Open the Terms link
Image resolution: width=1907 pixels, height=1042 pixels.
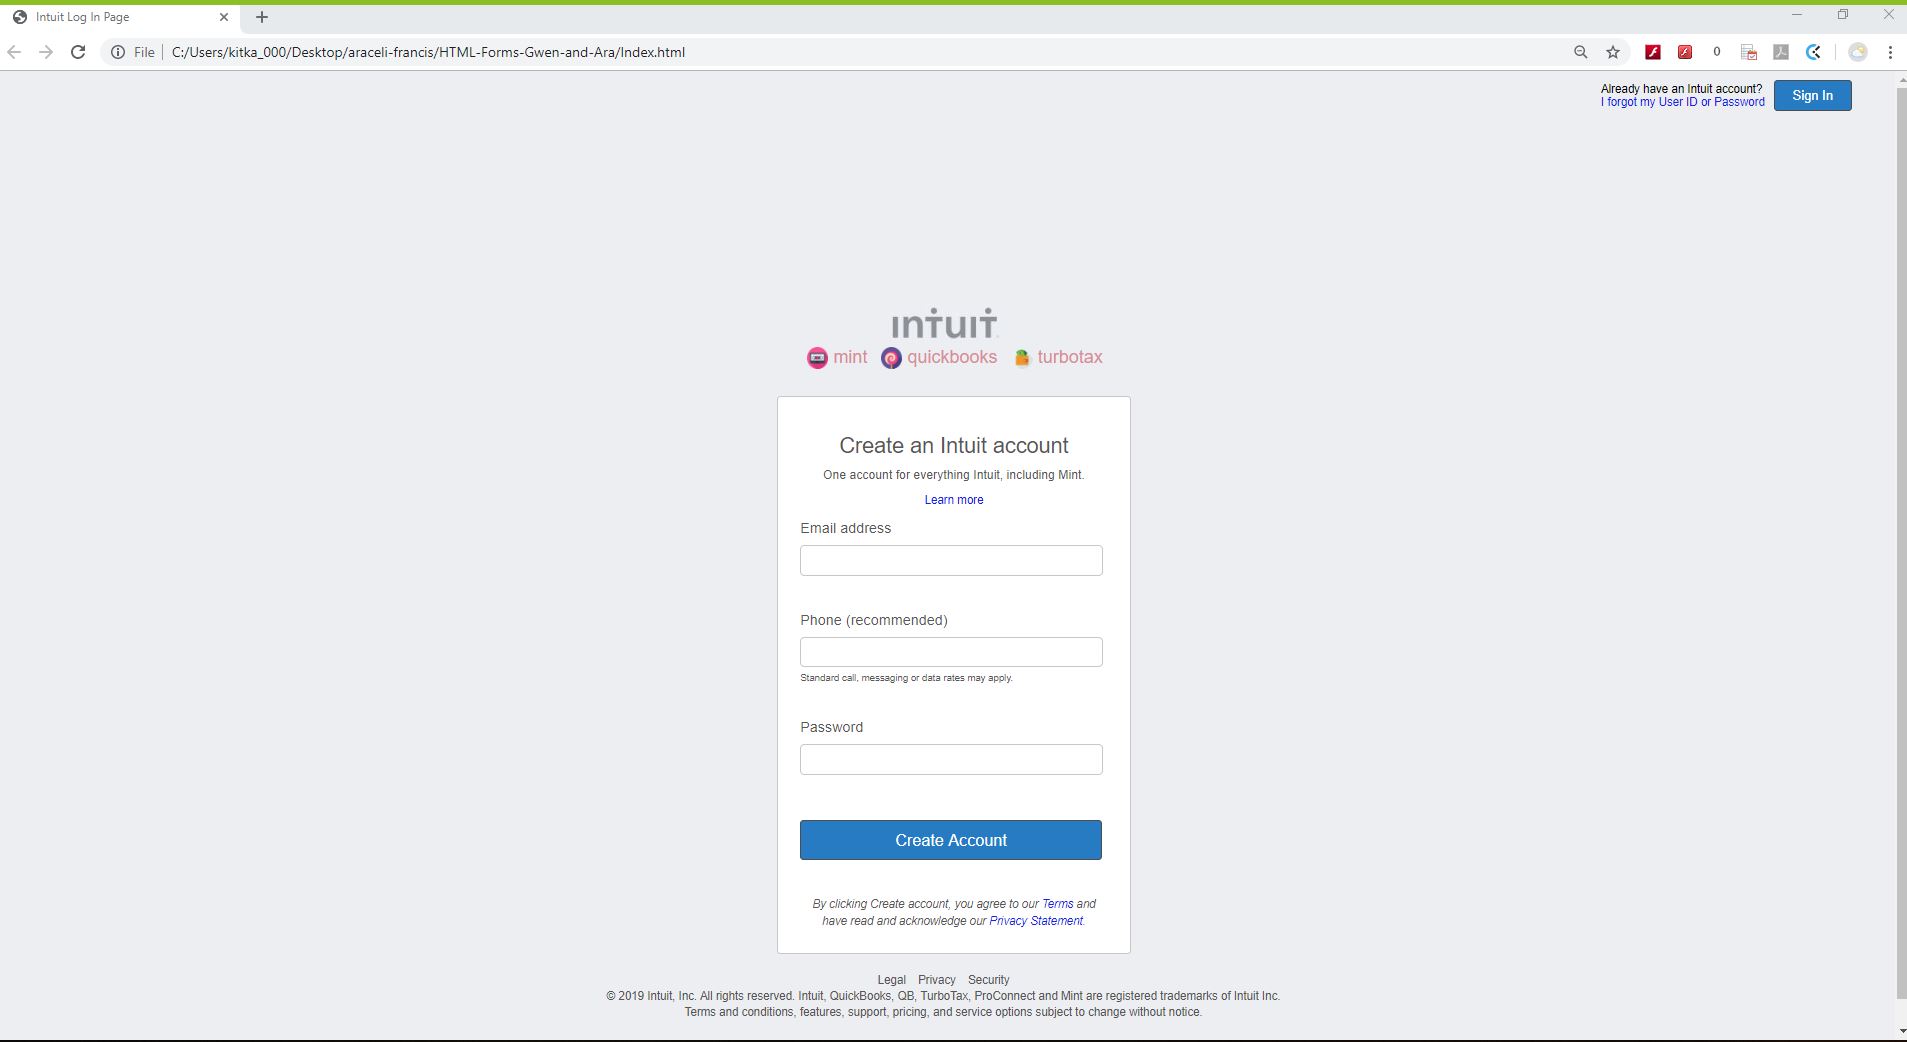[1057, 904]
